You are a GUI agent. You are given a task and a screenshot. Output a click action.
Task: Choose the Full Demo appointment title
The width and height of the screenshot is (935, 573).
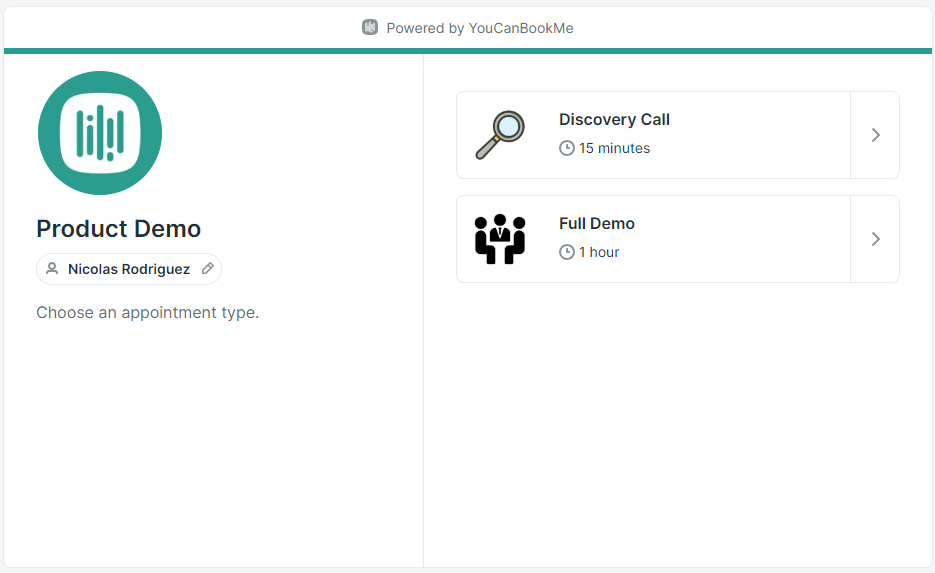pyautogui.click(x=597, y=224)
